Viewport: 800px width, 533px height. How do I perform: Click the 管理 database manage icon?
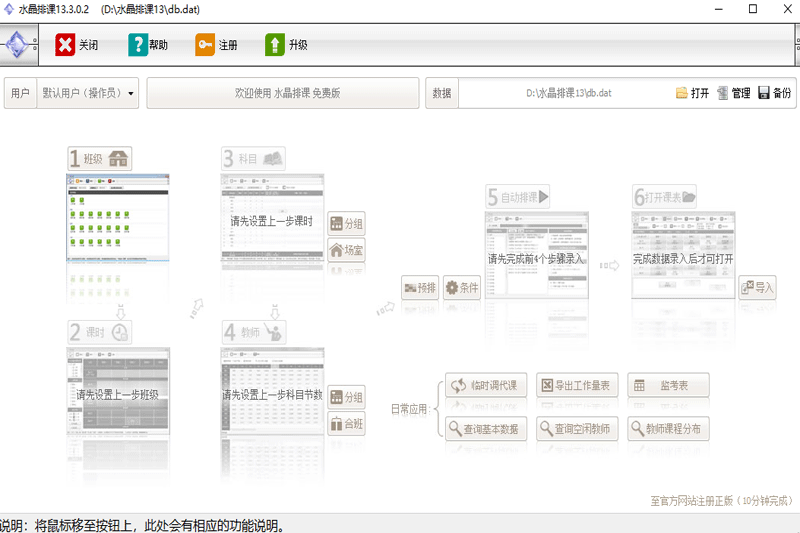click(722, 93)
